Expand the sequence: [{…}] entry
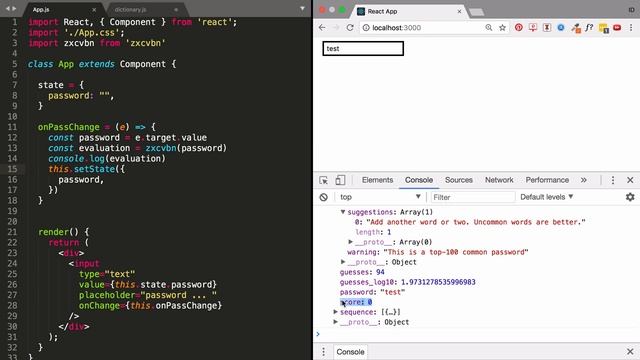The image size is (640, 360). (336, 312)
